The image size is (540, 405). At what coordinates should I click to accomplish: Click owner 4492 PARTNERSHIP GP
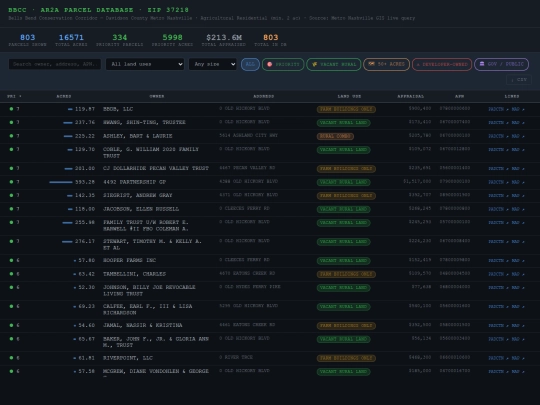click(x=134, y=182)
